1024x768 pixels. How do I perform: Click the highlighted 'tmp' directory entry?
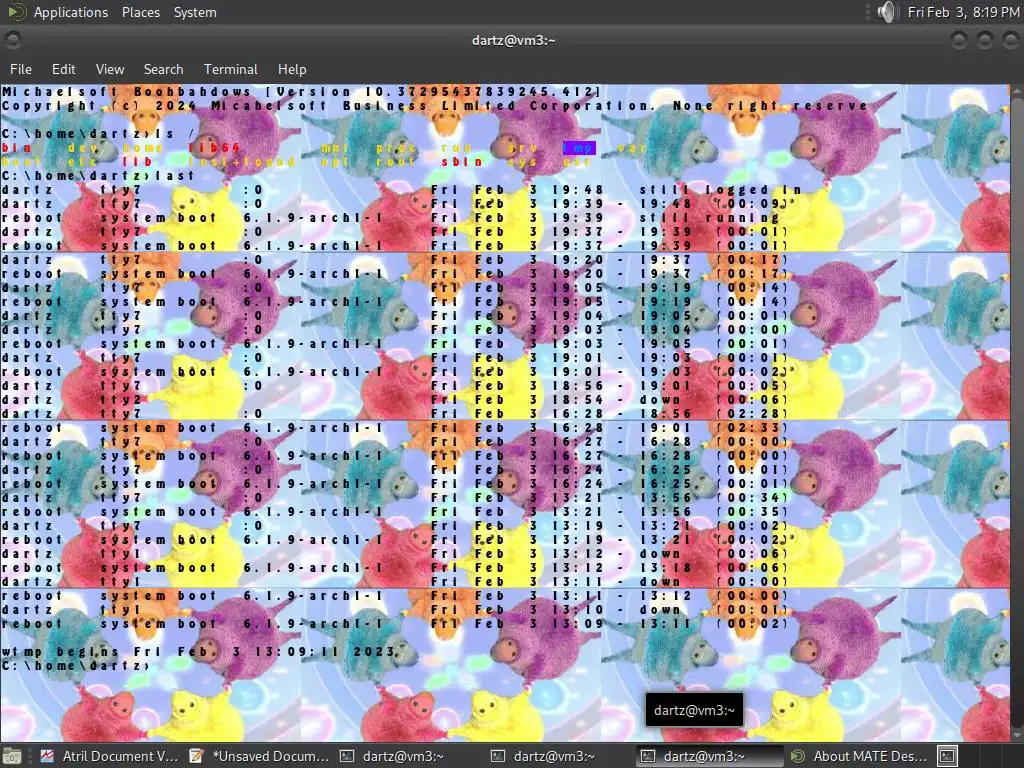coord(579,148)
